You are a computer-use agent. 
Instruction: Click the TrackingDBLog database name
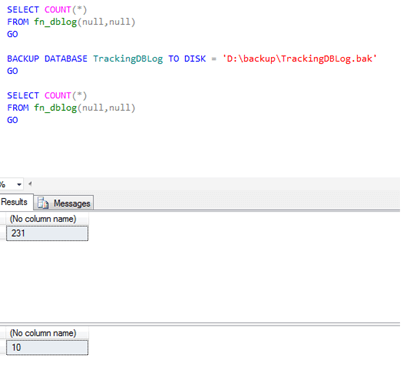[x=128, y=59]
